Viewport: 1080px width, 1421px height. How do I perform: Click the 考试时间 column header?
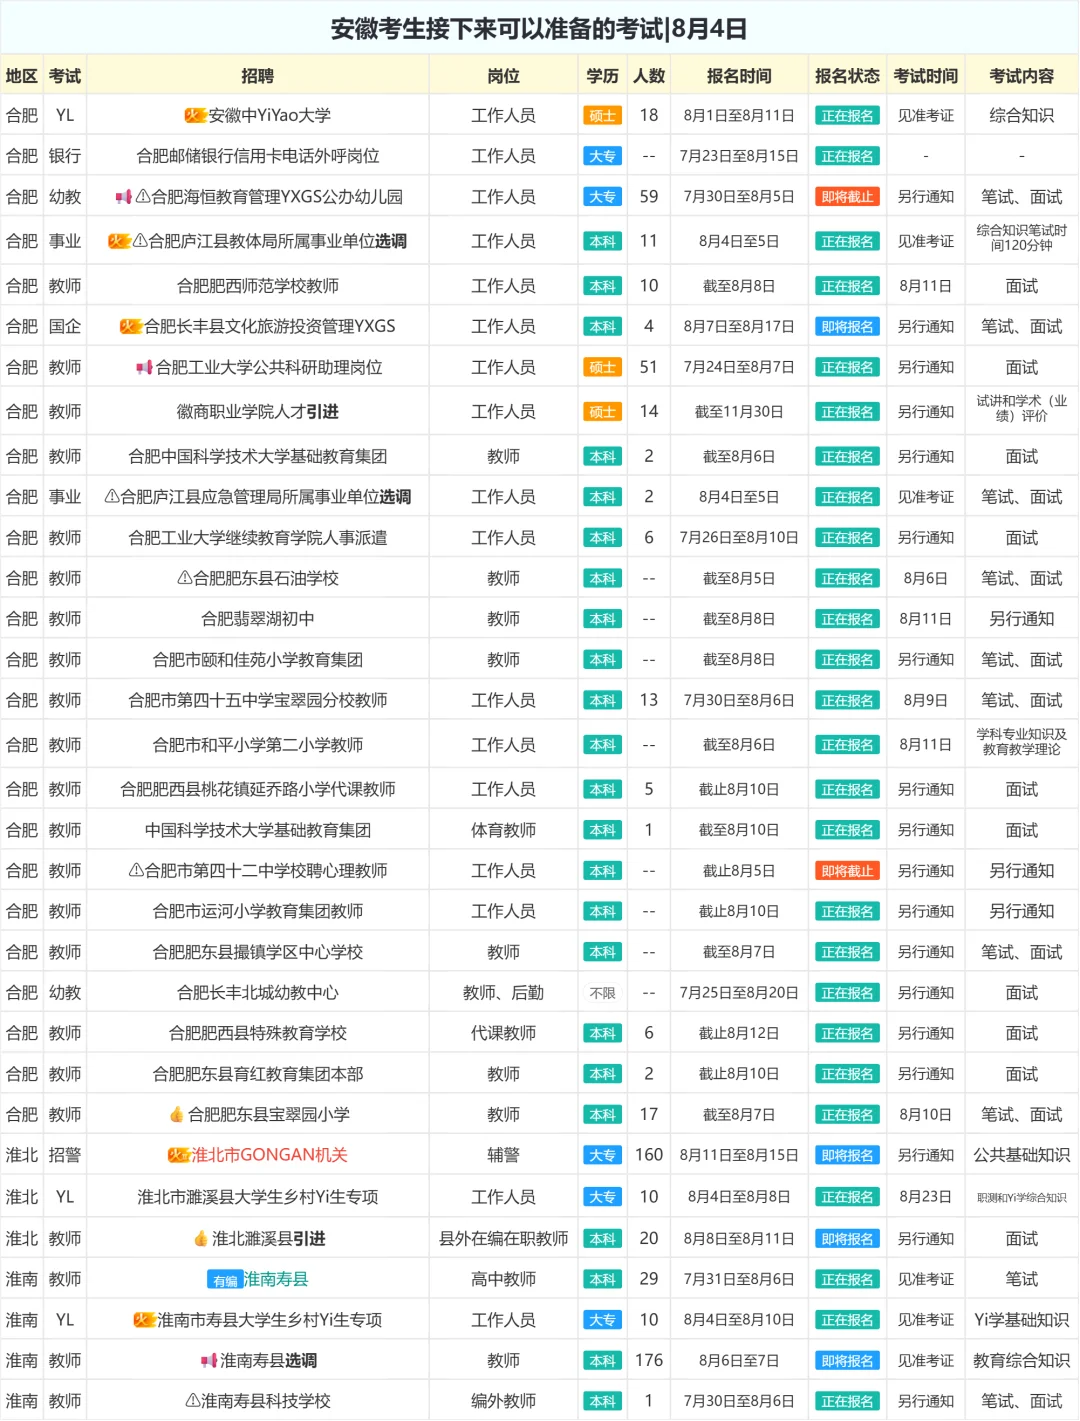coord(926,76)
